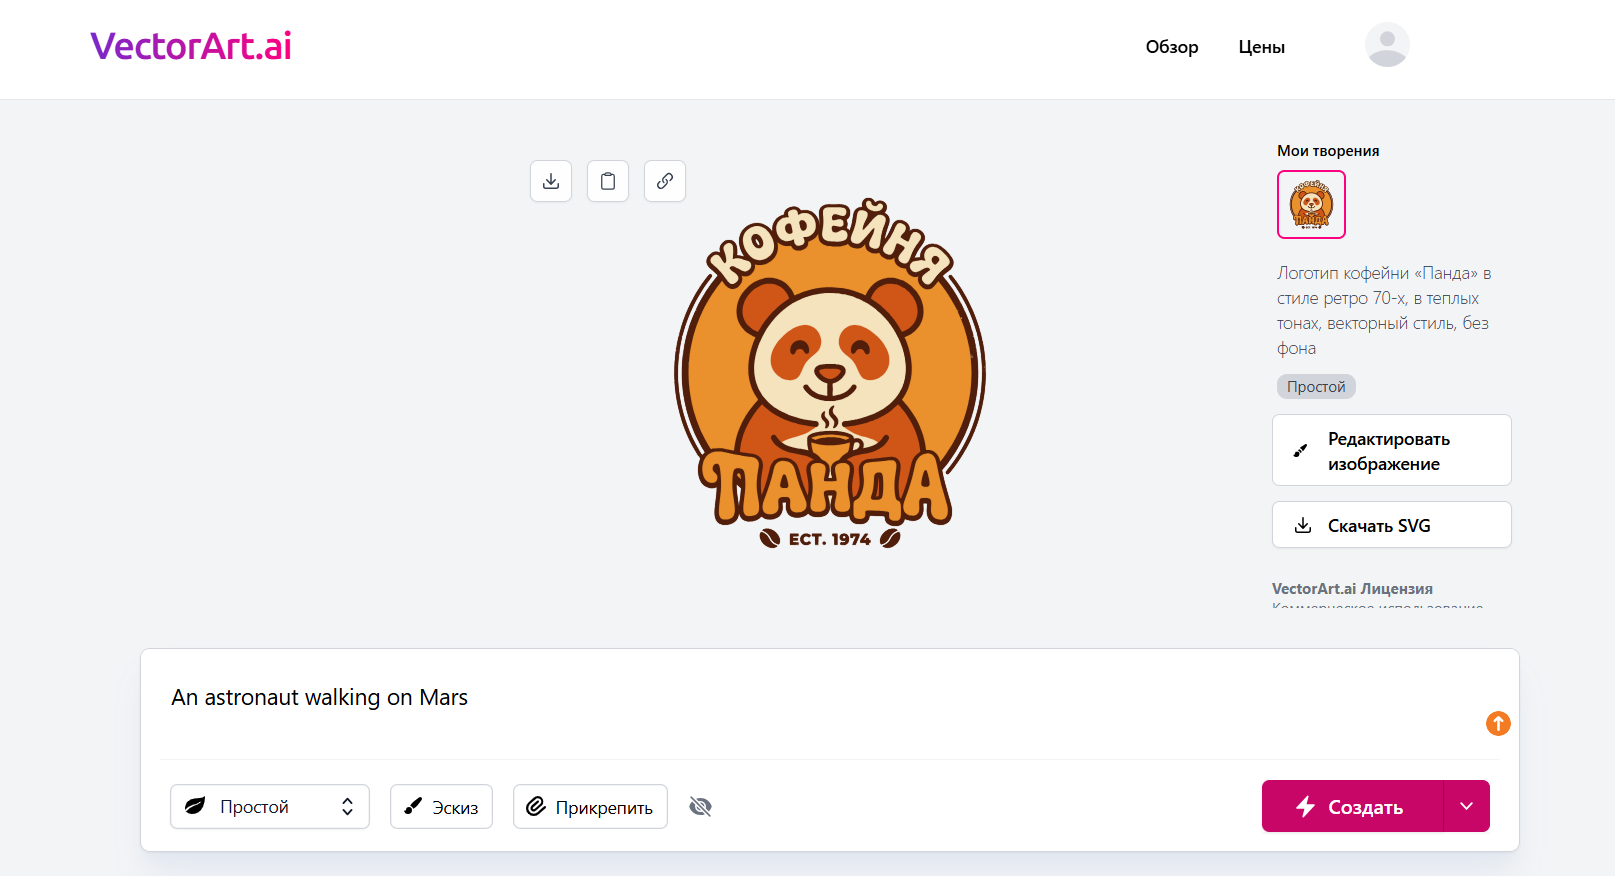The width and height of the screenshot is (1615, 876).
Task: Click into the prompt text field
Action: point(800,698)
